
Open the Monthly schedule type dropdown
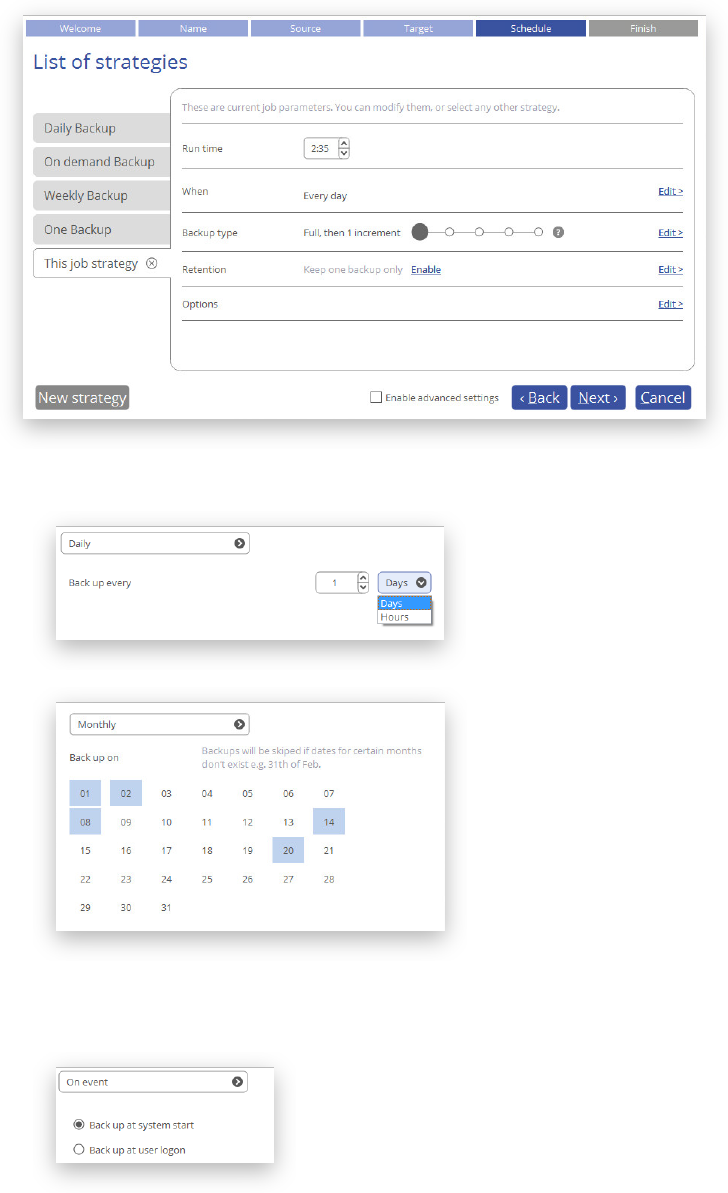click(x=159, y=724)
